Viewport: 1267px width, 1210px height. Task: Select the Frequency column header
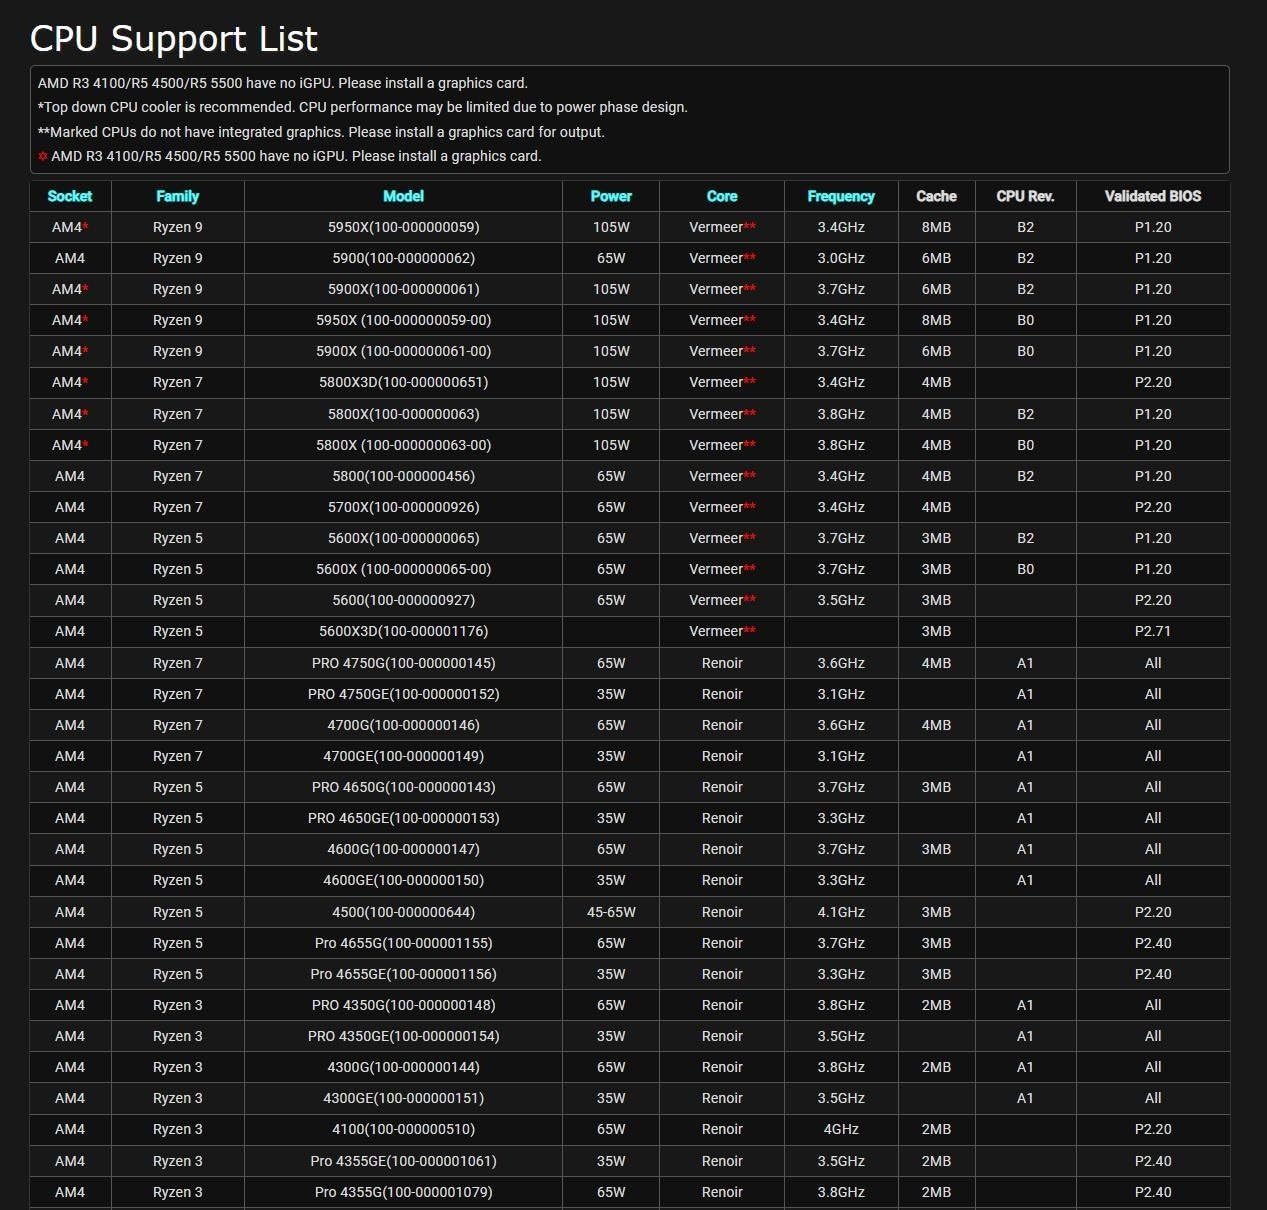tap(841, 196)
